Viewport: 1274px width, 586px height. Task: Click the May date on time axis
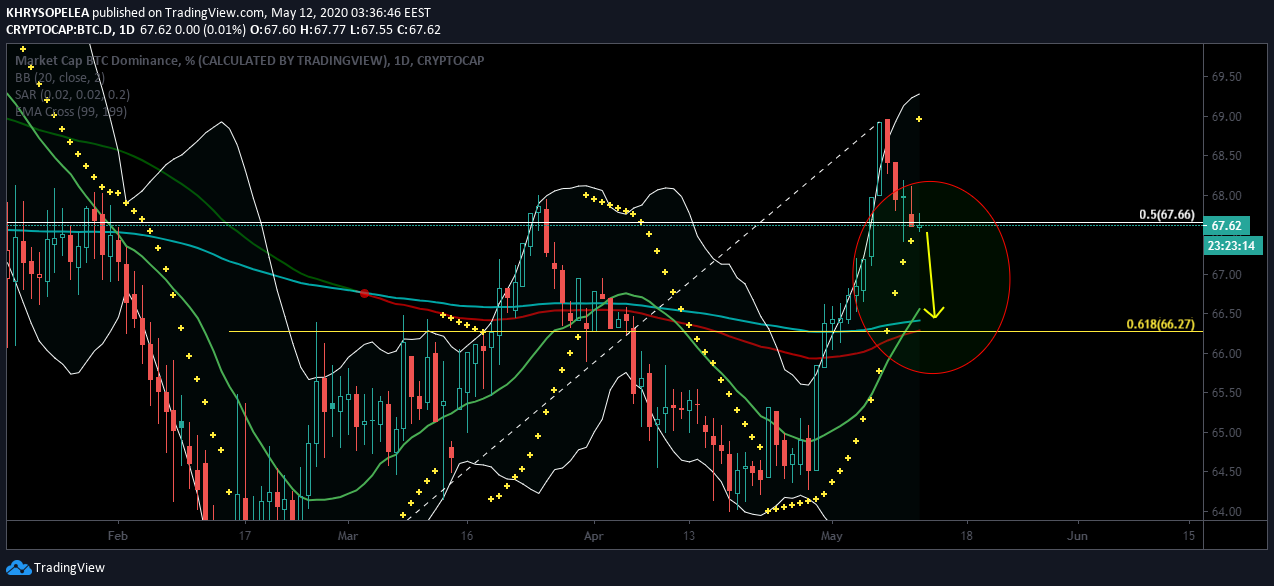(833, 536)
